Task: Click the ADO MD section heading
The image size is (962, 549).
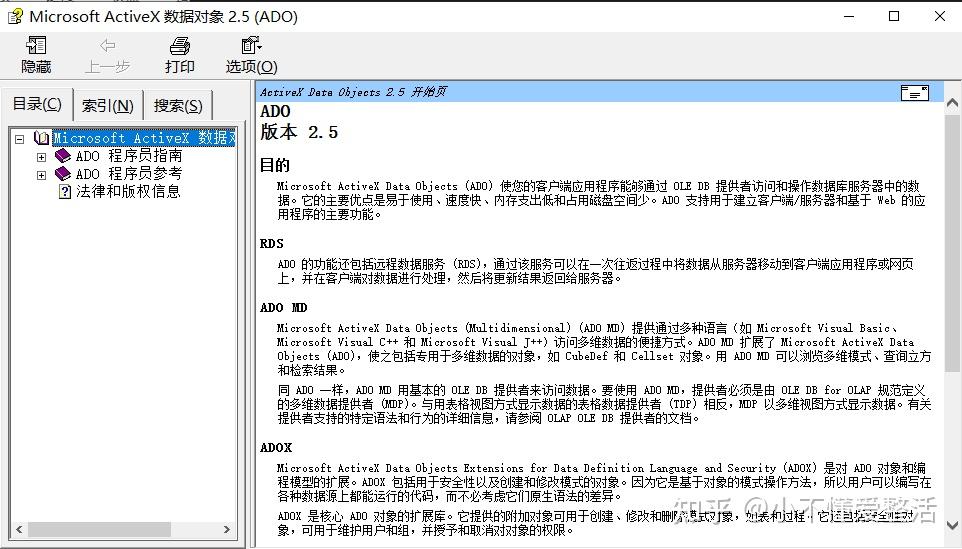Action: pyautogui.click(x=283, y=307)
